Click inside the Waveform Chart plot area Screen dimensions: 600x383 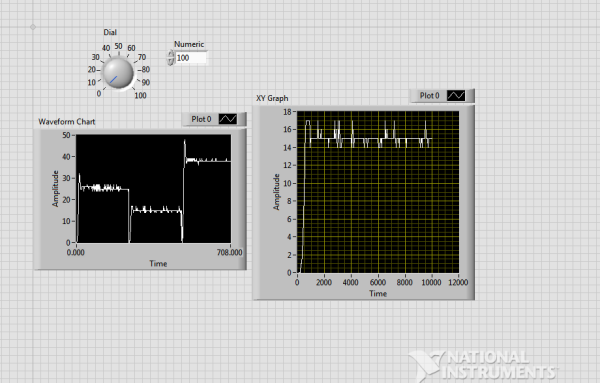tap(153, 189)
